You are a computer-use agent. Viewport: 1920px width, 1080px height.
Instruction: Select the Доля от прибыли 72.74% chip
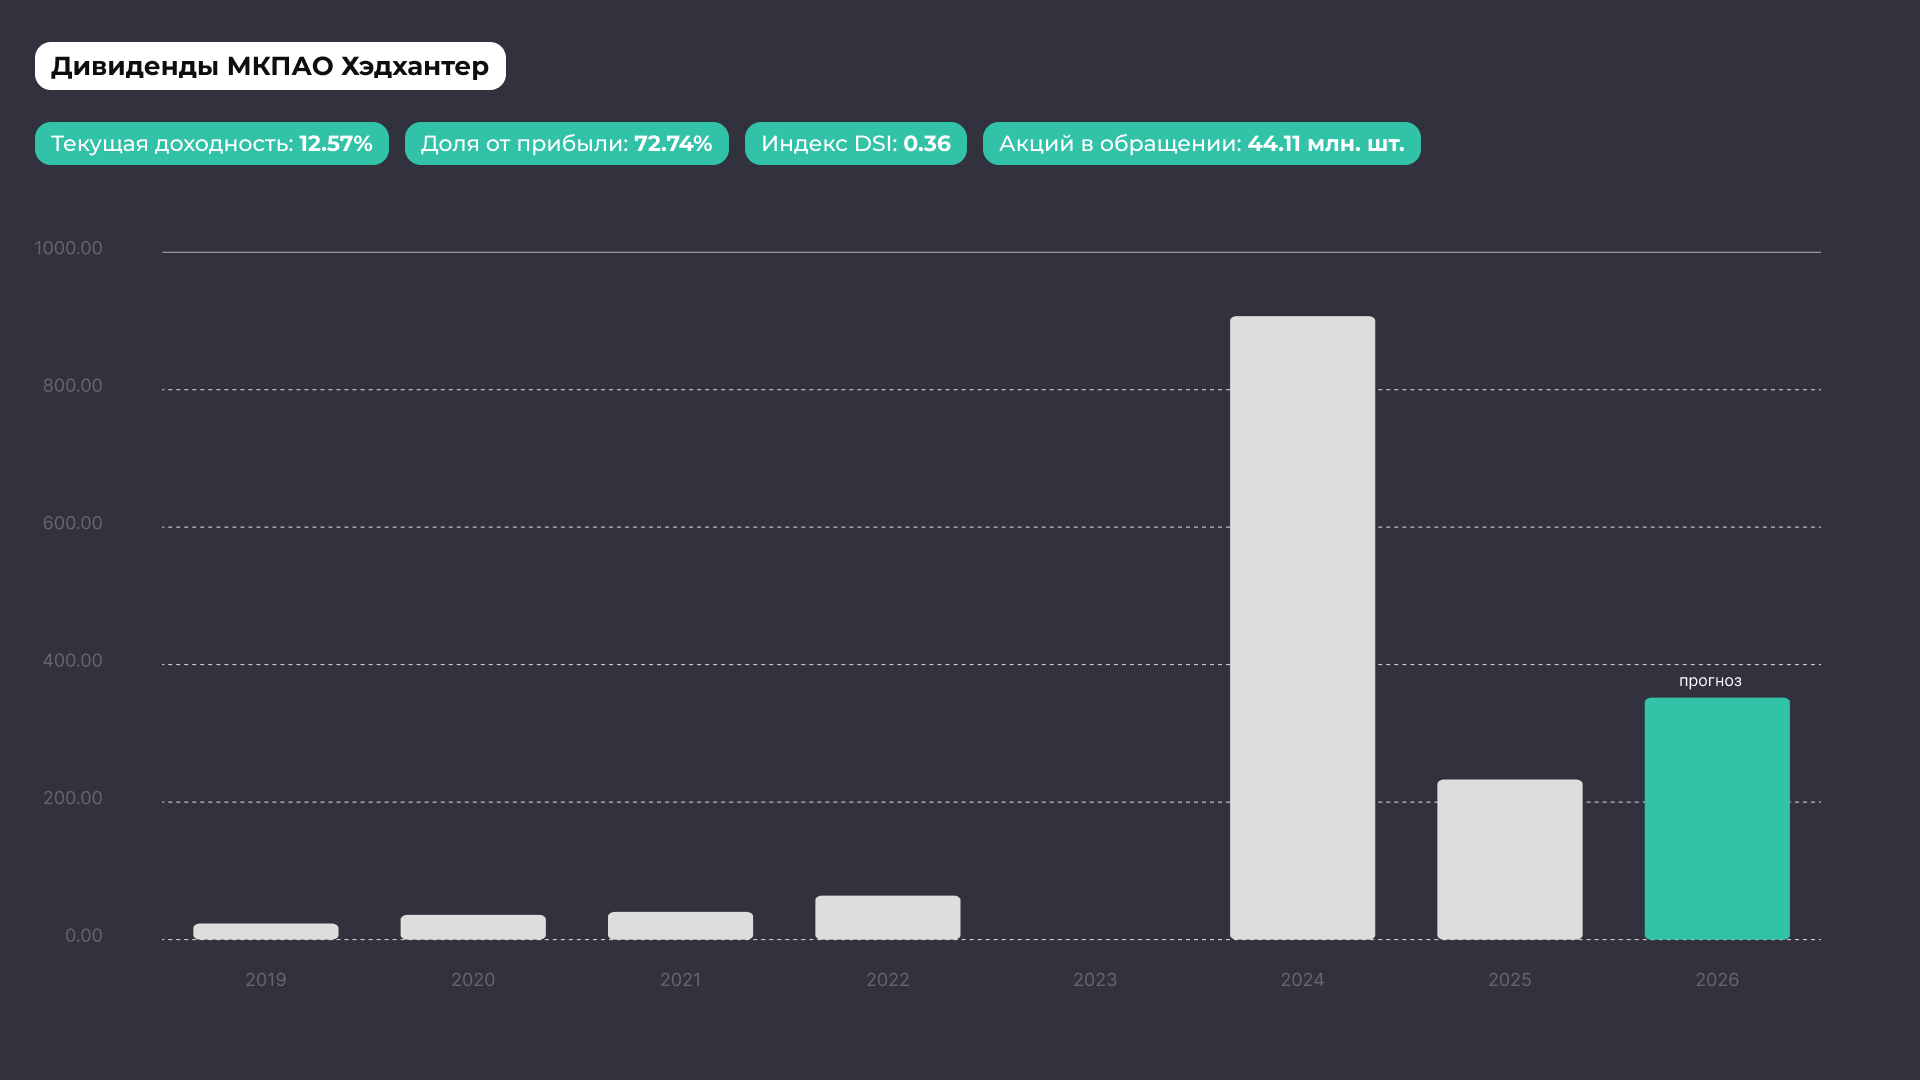click(566, 144)
